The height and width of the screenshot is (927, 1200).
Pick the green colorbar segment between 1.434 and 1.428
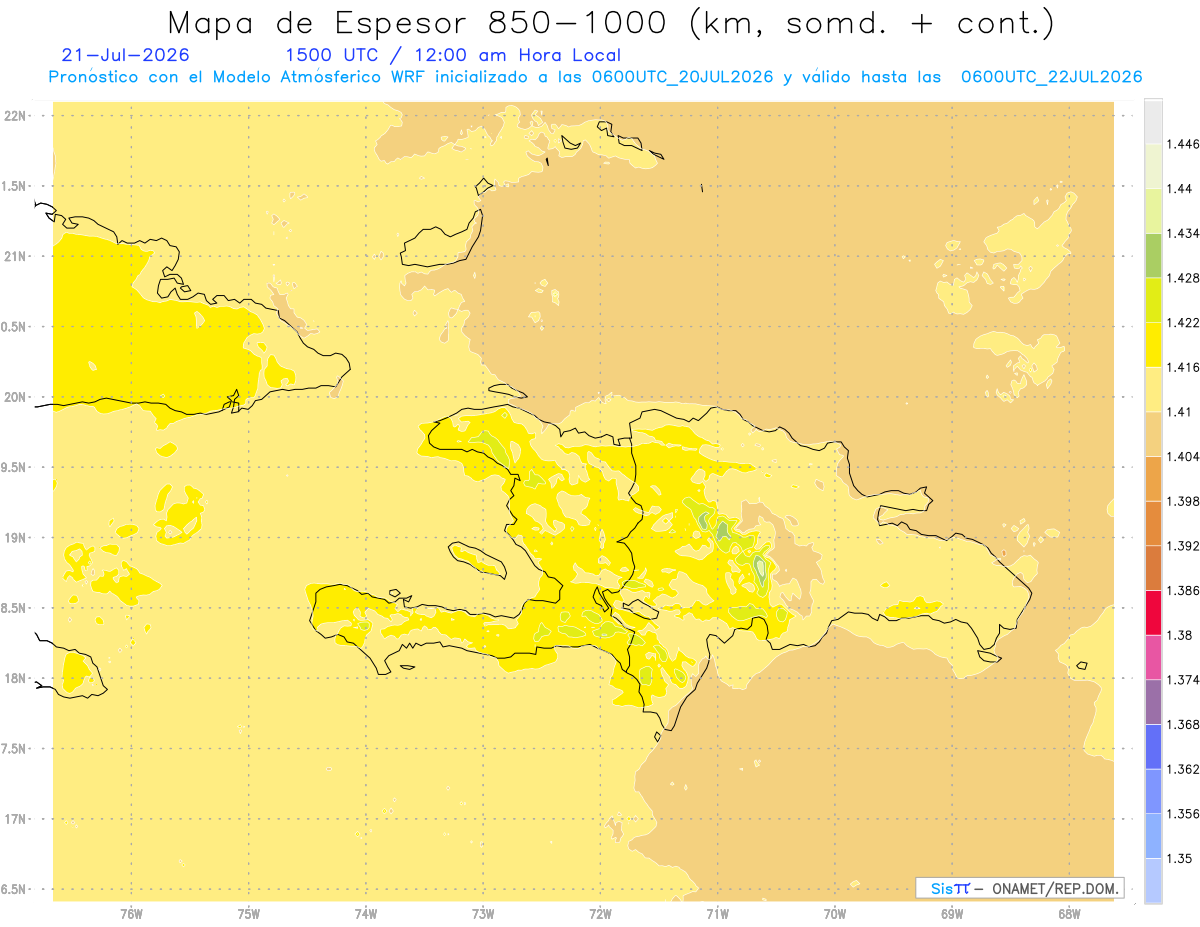(1153, 256)
